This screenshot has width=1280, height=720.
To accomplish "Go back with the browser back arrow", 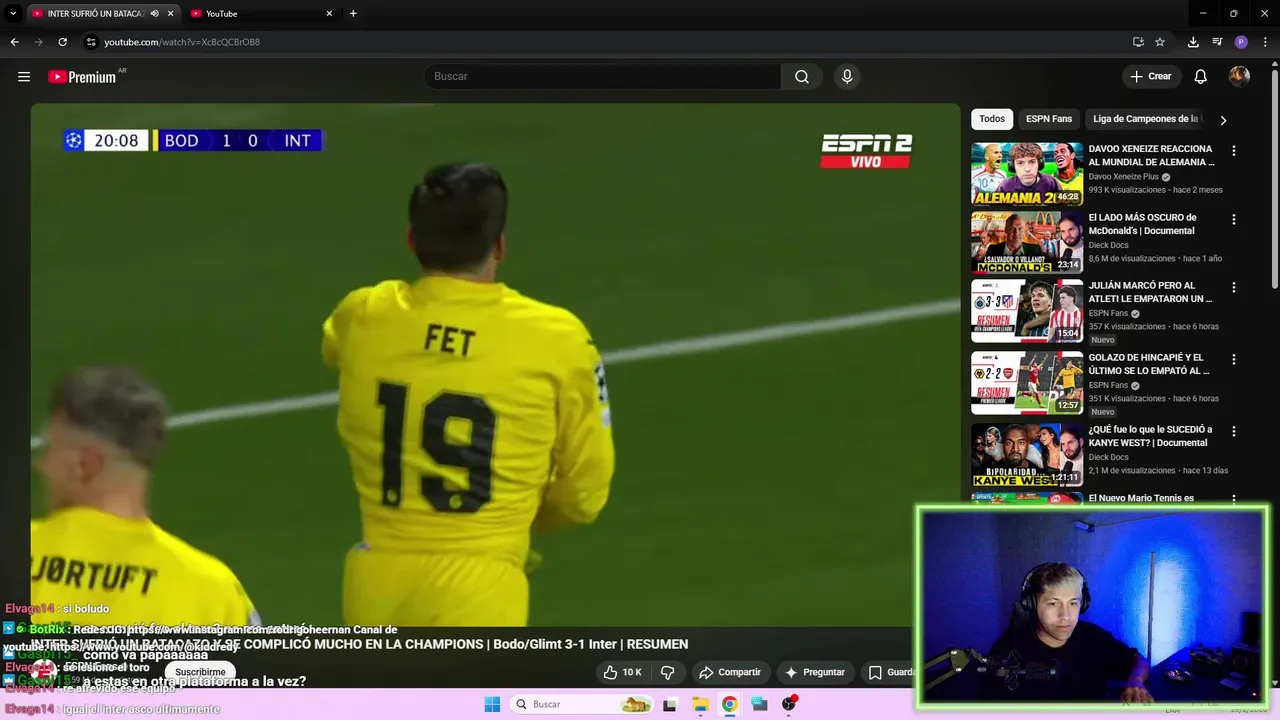I will coord(14,42).
